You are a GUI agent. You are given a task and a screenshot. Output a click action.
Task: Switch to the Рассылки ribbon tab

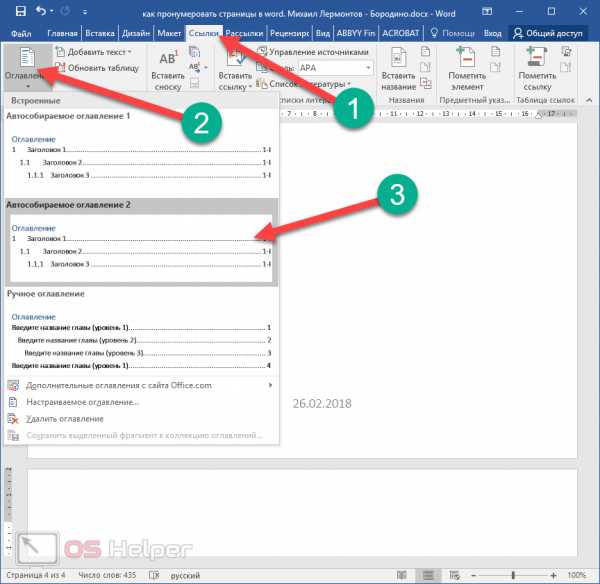pyautogui.click(x=245, y=33)
